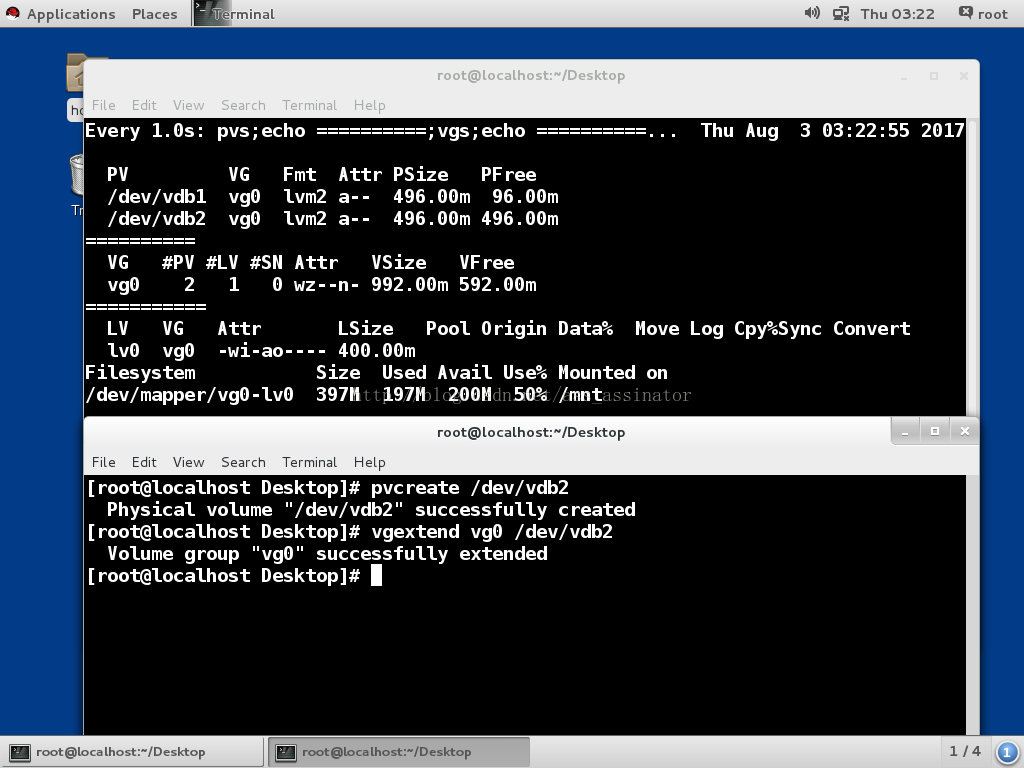Open View menu in front terminal

(x=188, y=462)
